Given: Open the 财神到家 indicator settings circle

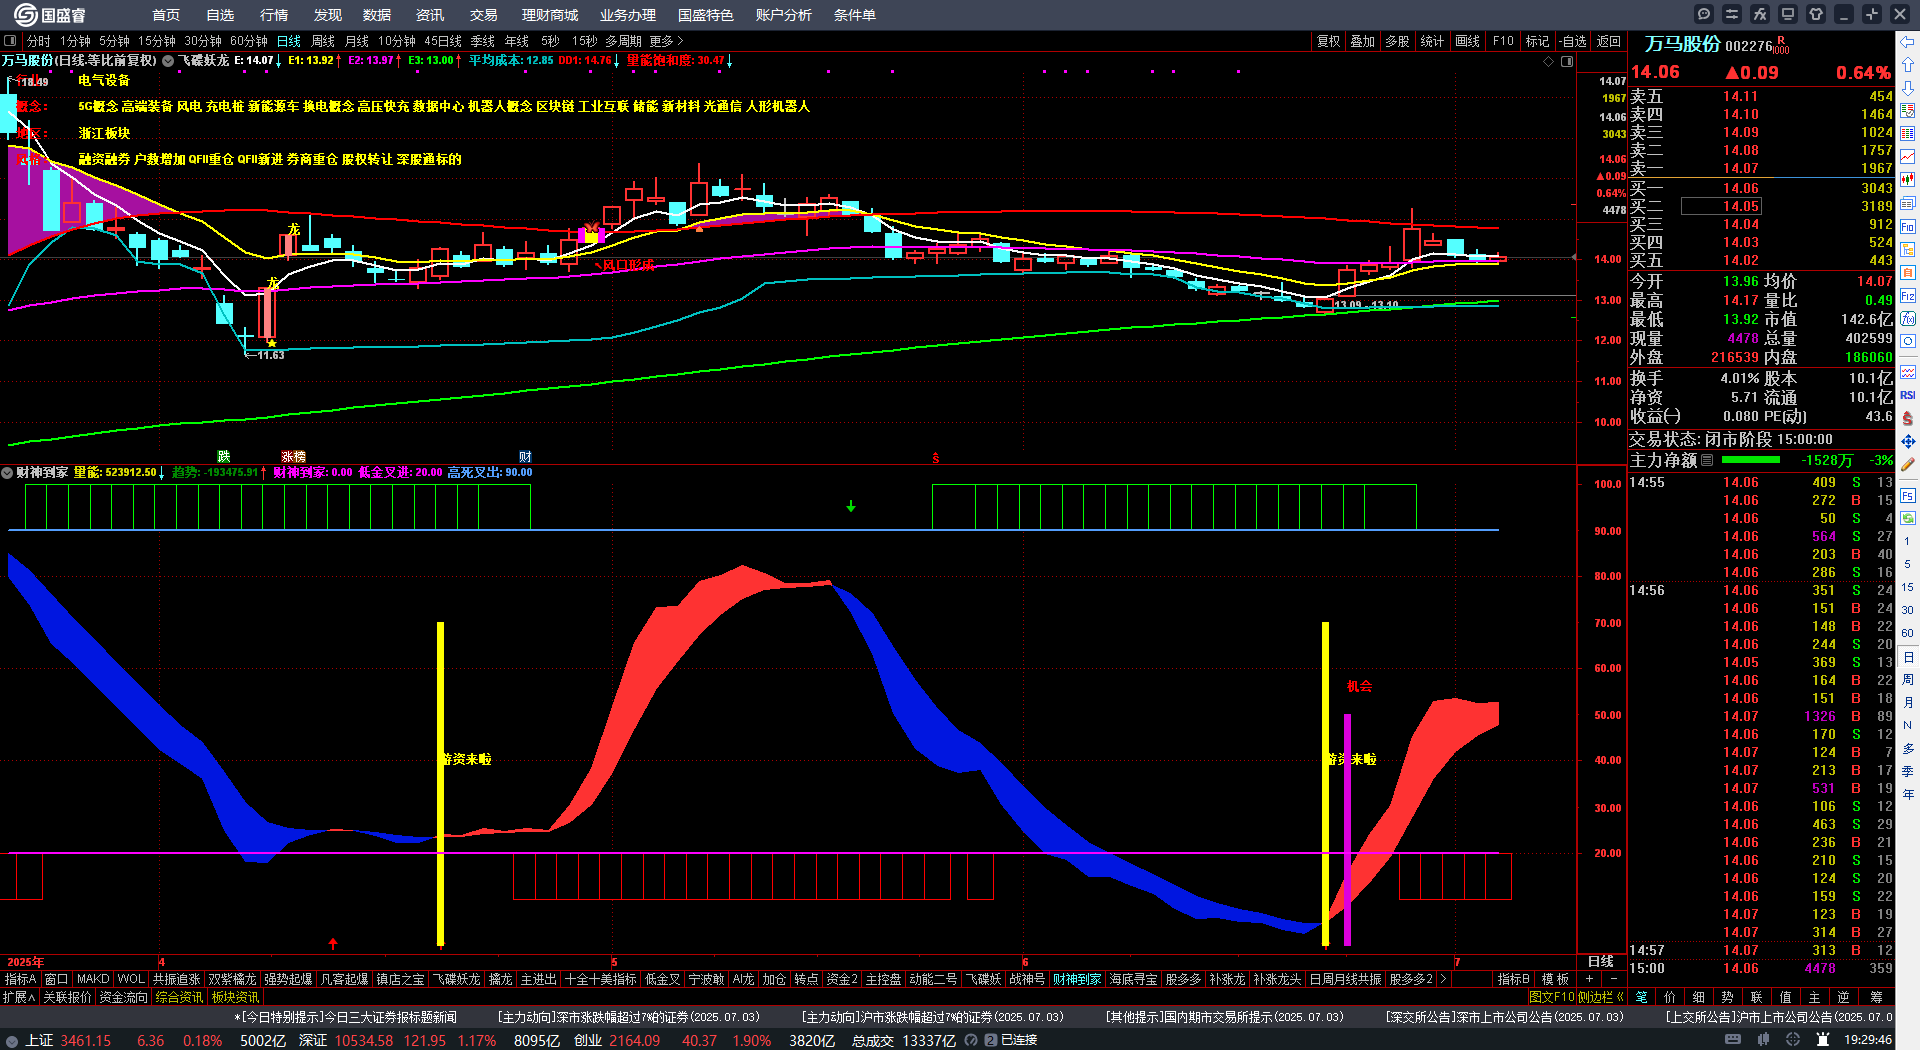Looking at the screenshot, I should pyautogui.click(x=8, y=472).
